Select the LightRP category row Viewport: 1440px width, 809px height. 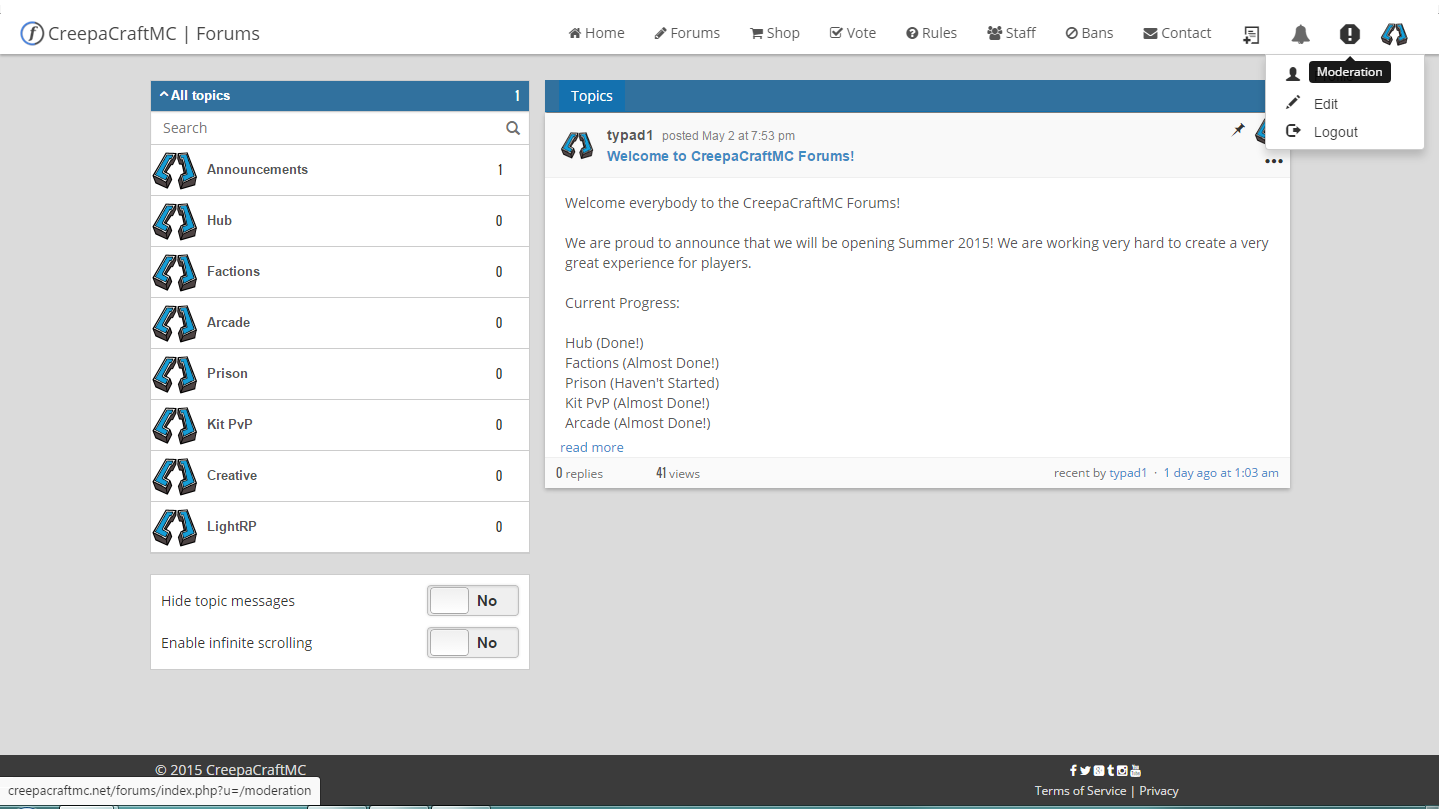pyautogui.click(x=340, y=527)
